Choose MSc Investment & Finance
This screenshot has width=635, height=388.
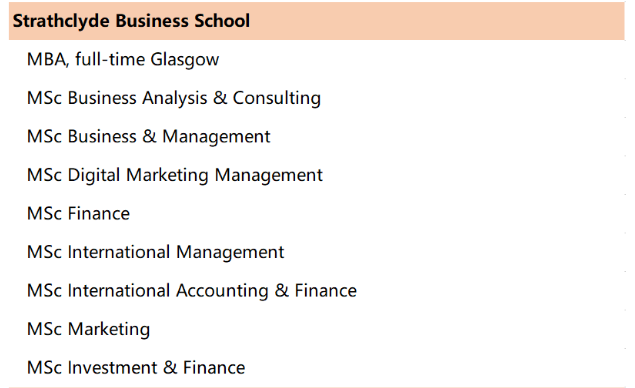[x=317, y=367]
